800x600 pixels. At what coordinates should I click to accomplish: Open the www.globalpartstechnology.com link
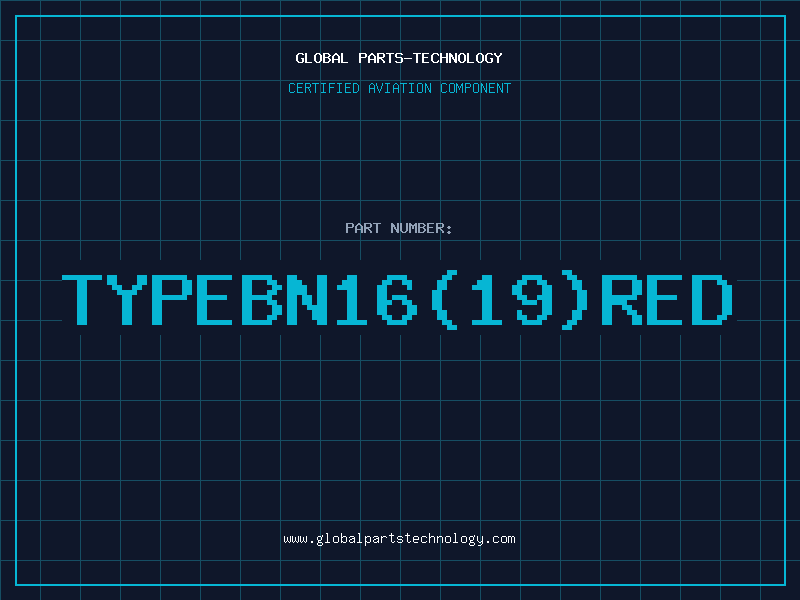pyautogui.click(x=399, y=539)
